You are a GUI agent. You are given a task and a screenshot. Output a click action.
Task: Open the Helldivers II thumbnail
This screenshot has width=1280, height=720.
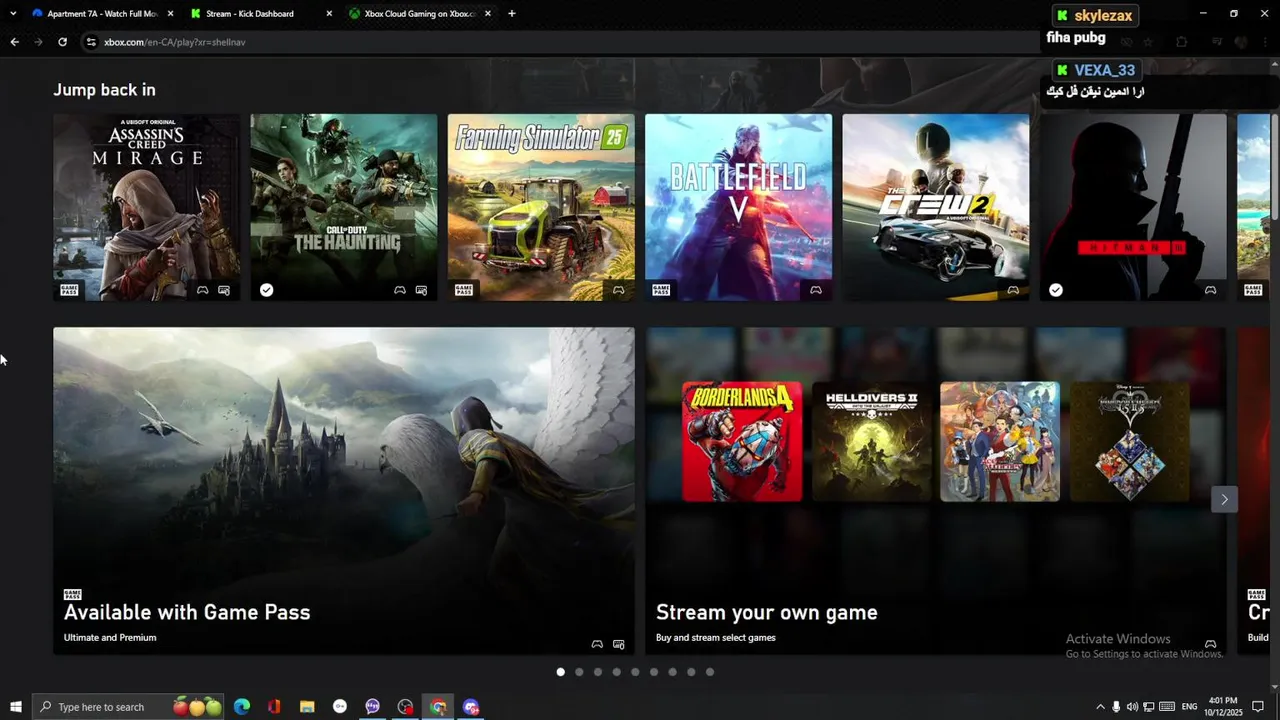pos(871,441)
